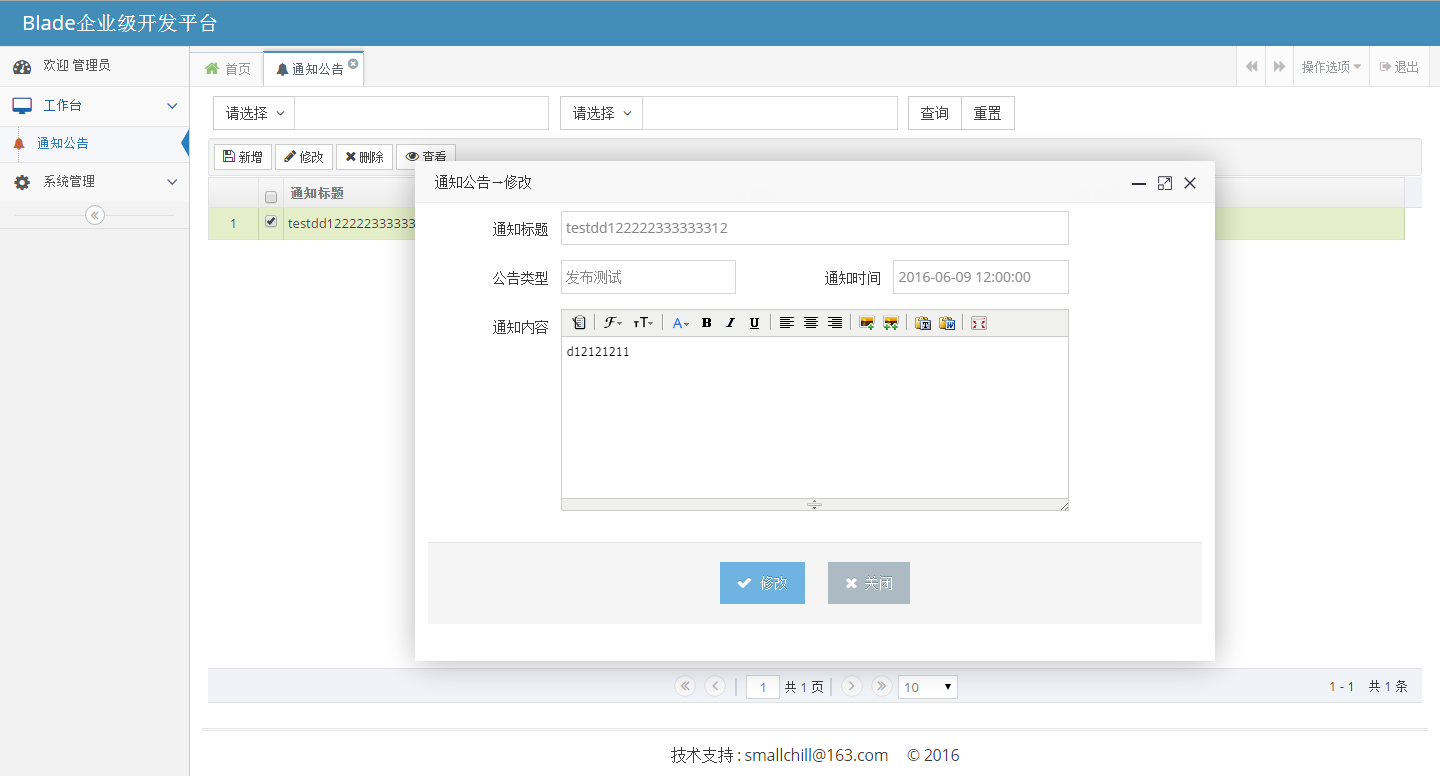This screenshot has height=776, width=1440.
Task: Click the tabs scroll-left arrow
Action: click(x=1251, y=67)
